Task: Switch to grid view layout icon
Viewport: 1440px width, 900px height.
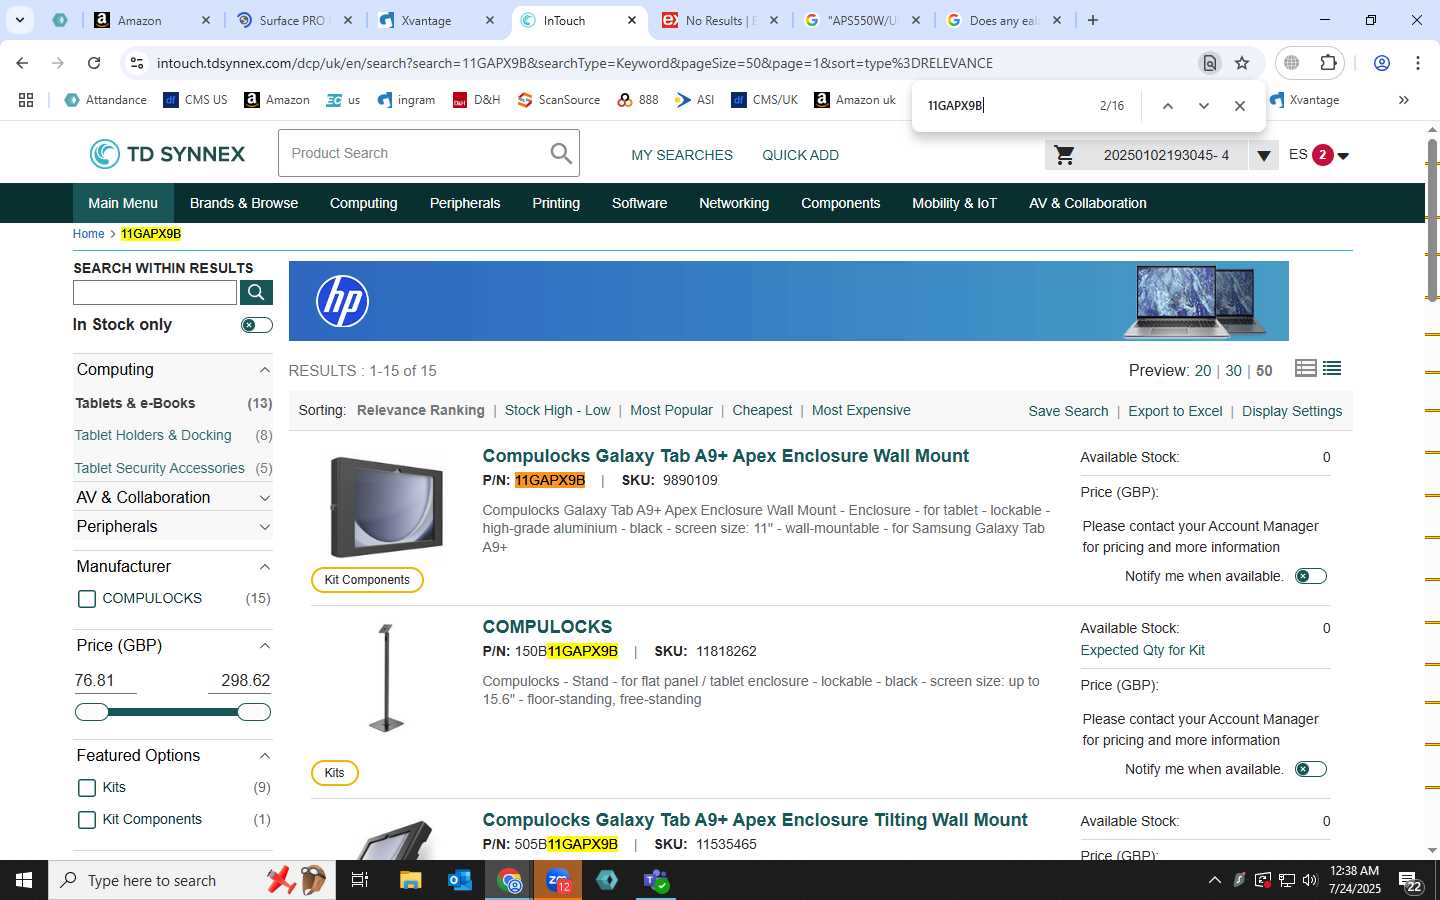Action: 1305,368
